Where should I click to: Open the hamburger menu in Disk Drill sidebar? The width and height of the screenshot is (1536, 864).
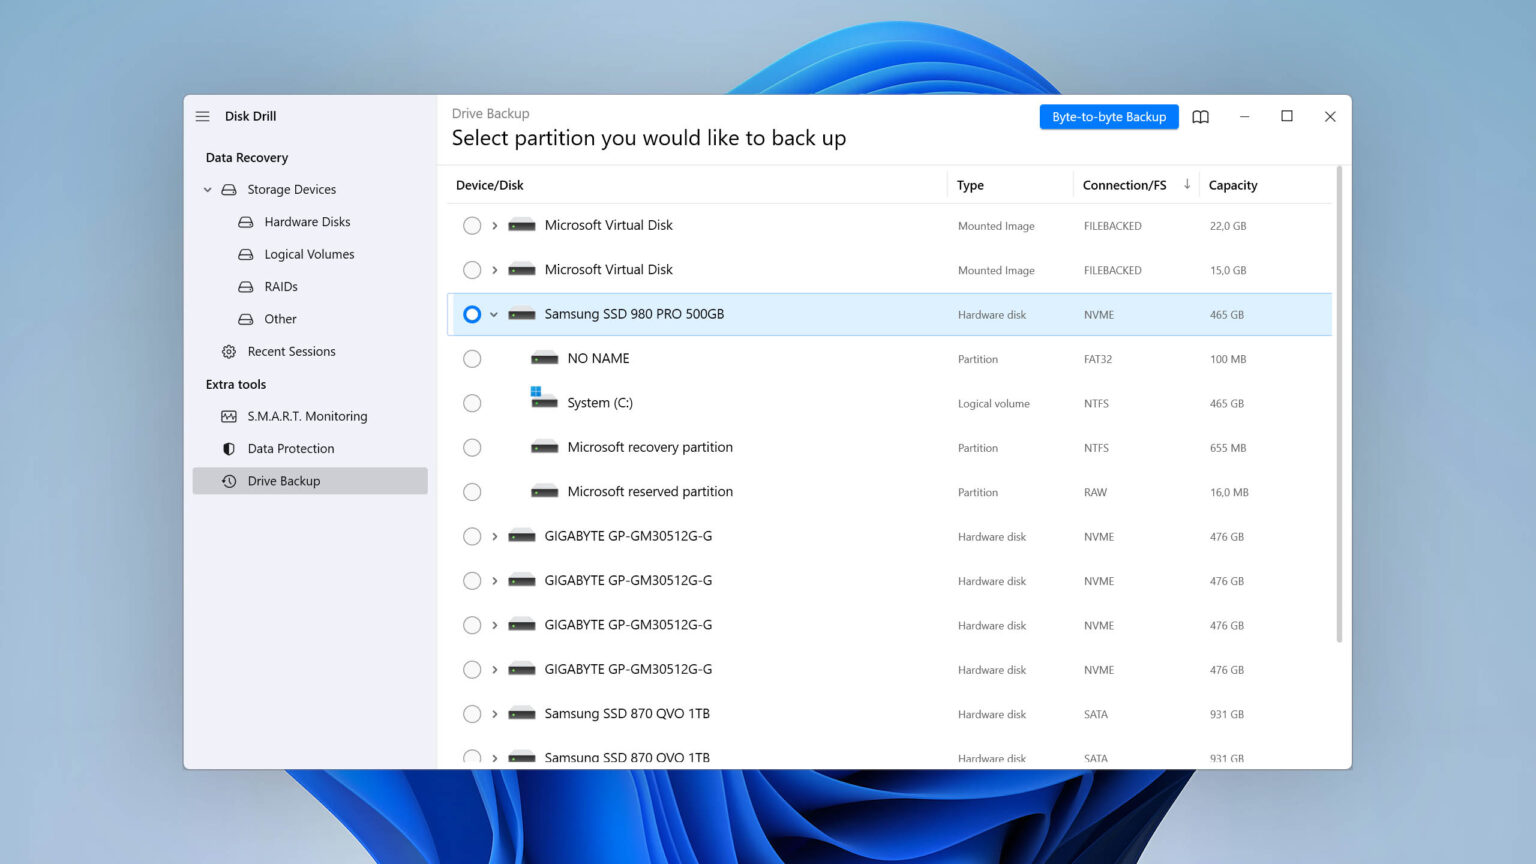(202, 116)
